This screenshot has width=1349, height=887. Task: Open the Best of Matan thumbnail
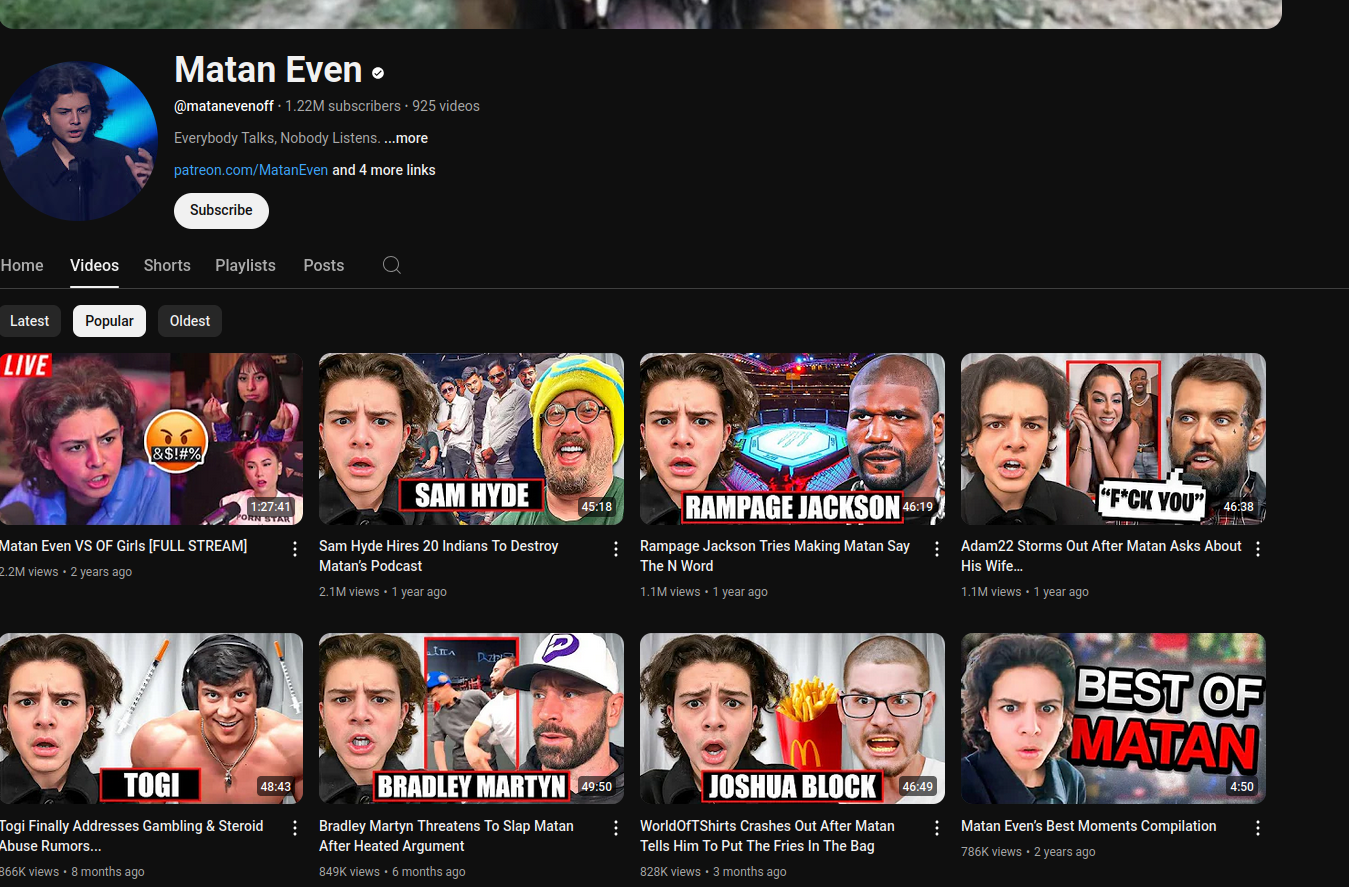1113,718
